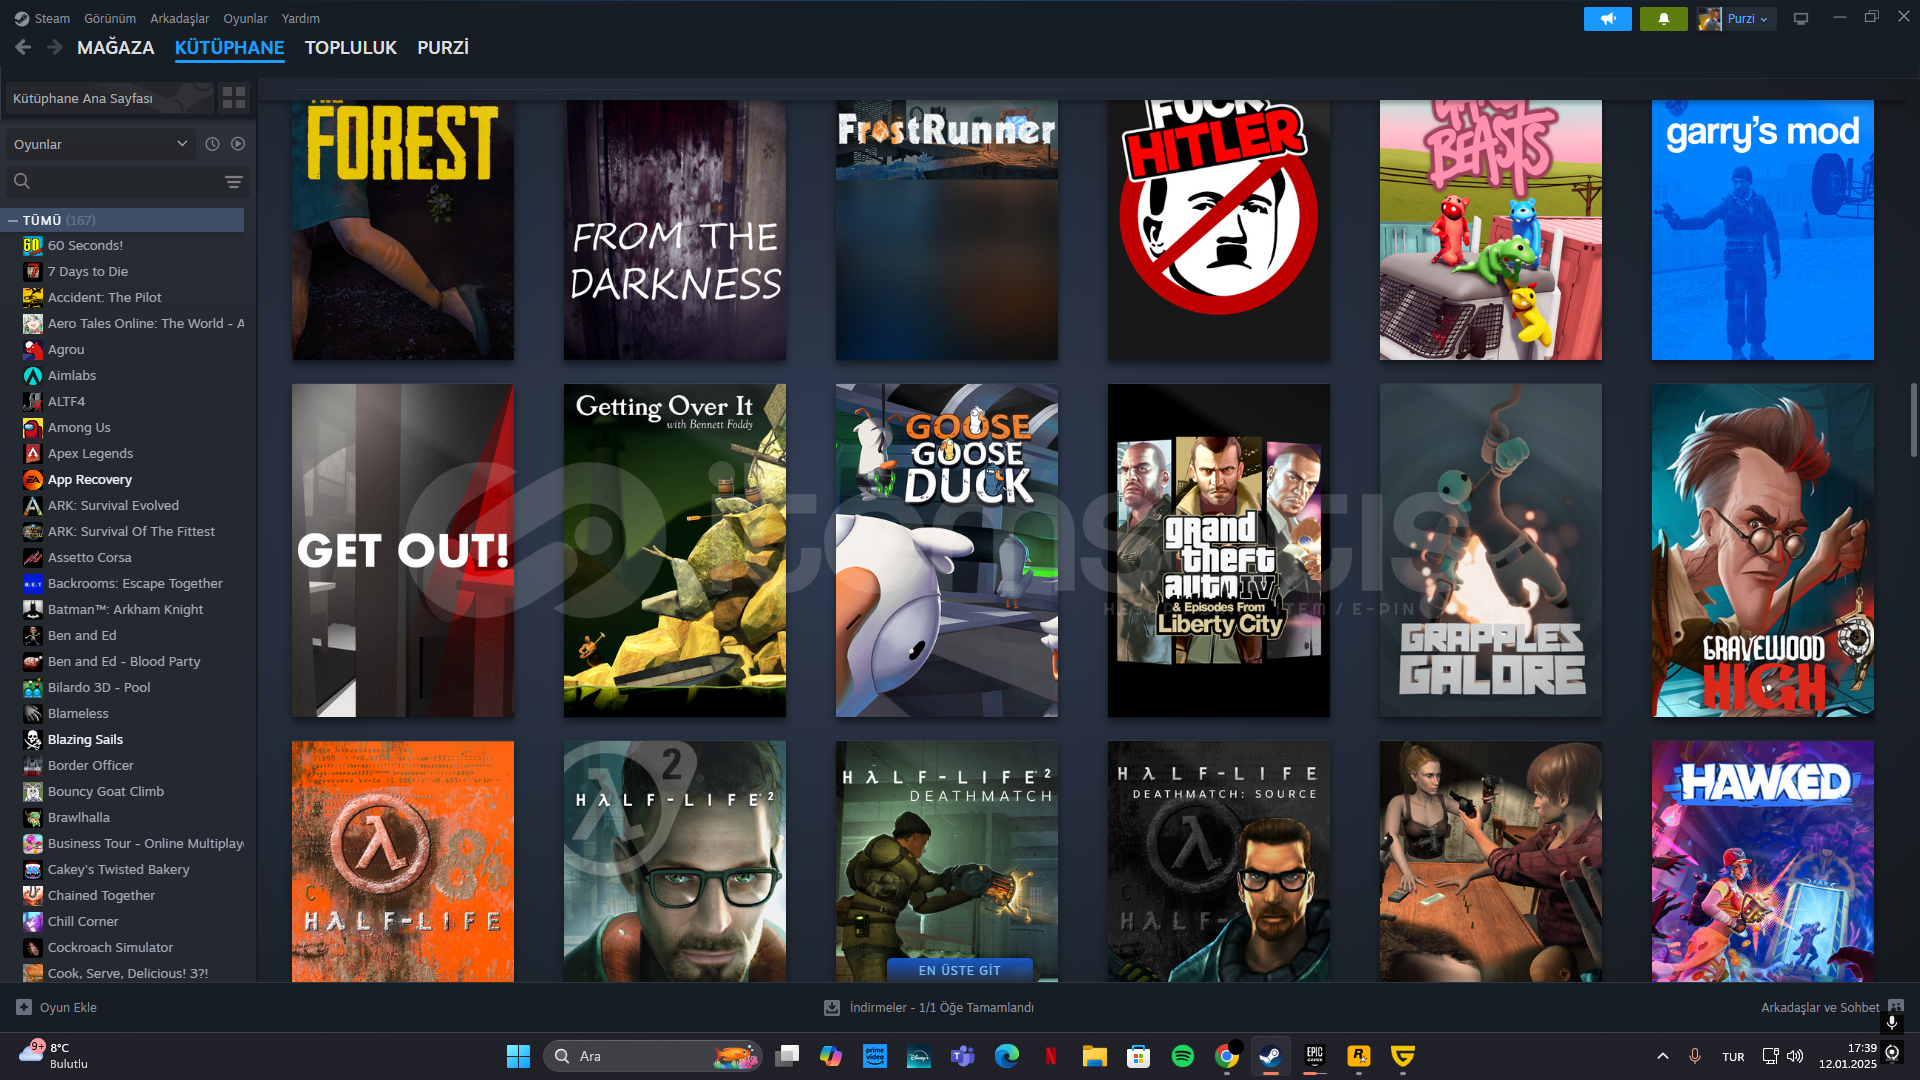Click the forward navigation arrow

55,47
